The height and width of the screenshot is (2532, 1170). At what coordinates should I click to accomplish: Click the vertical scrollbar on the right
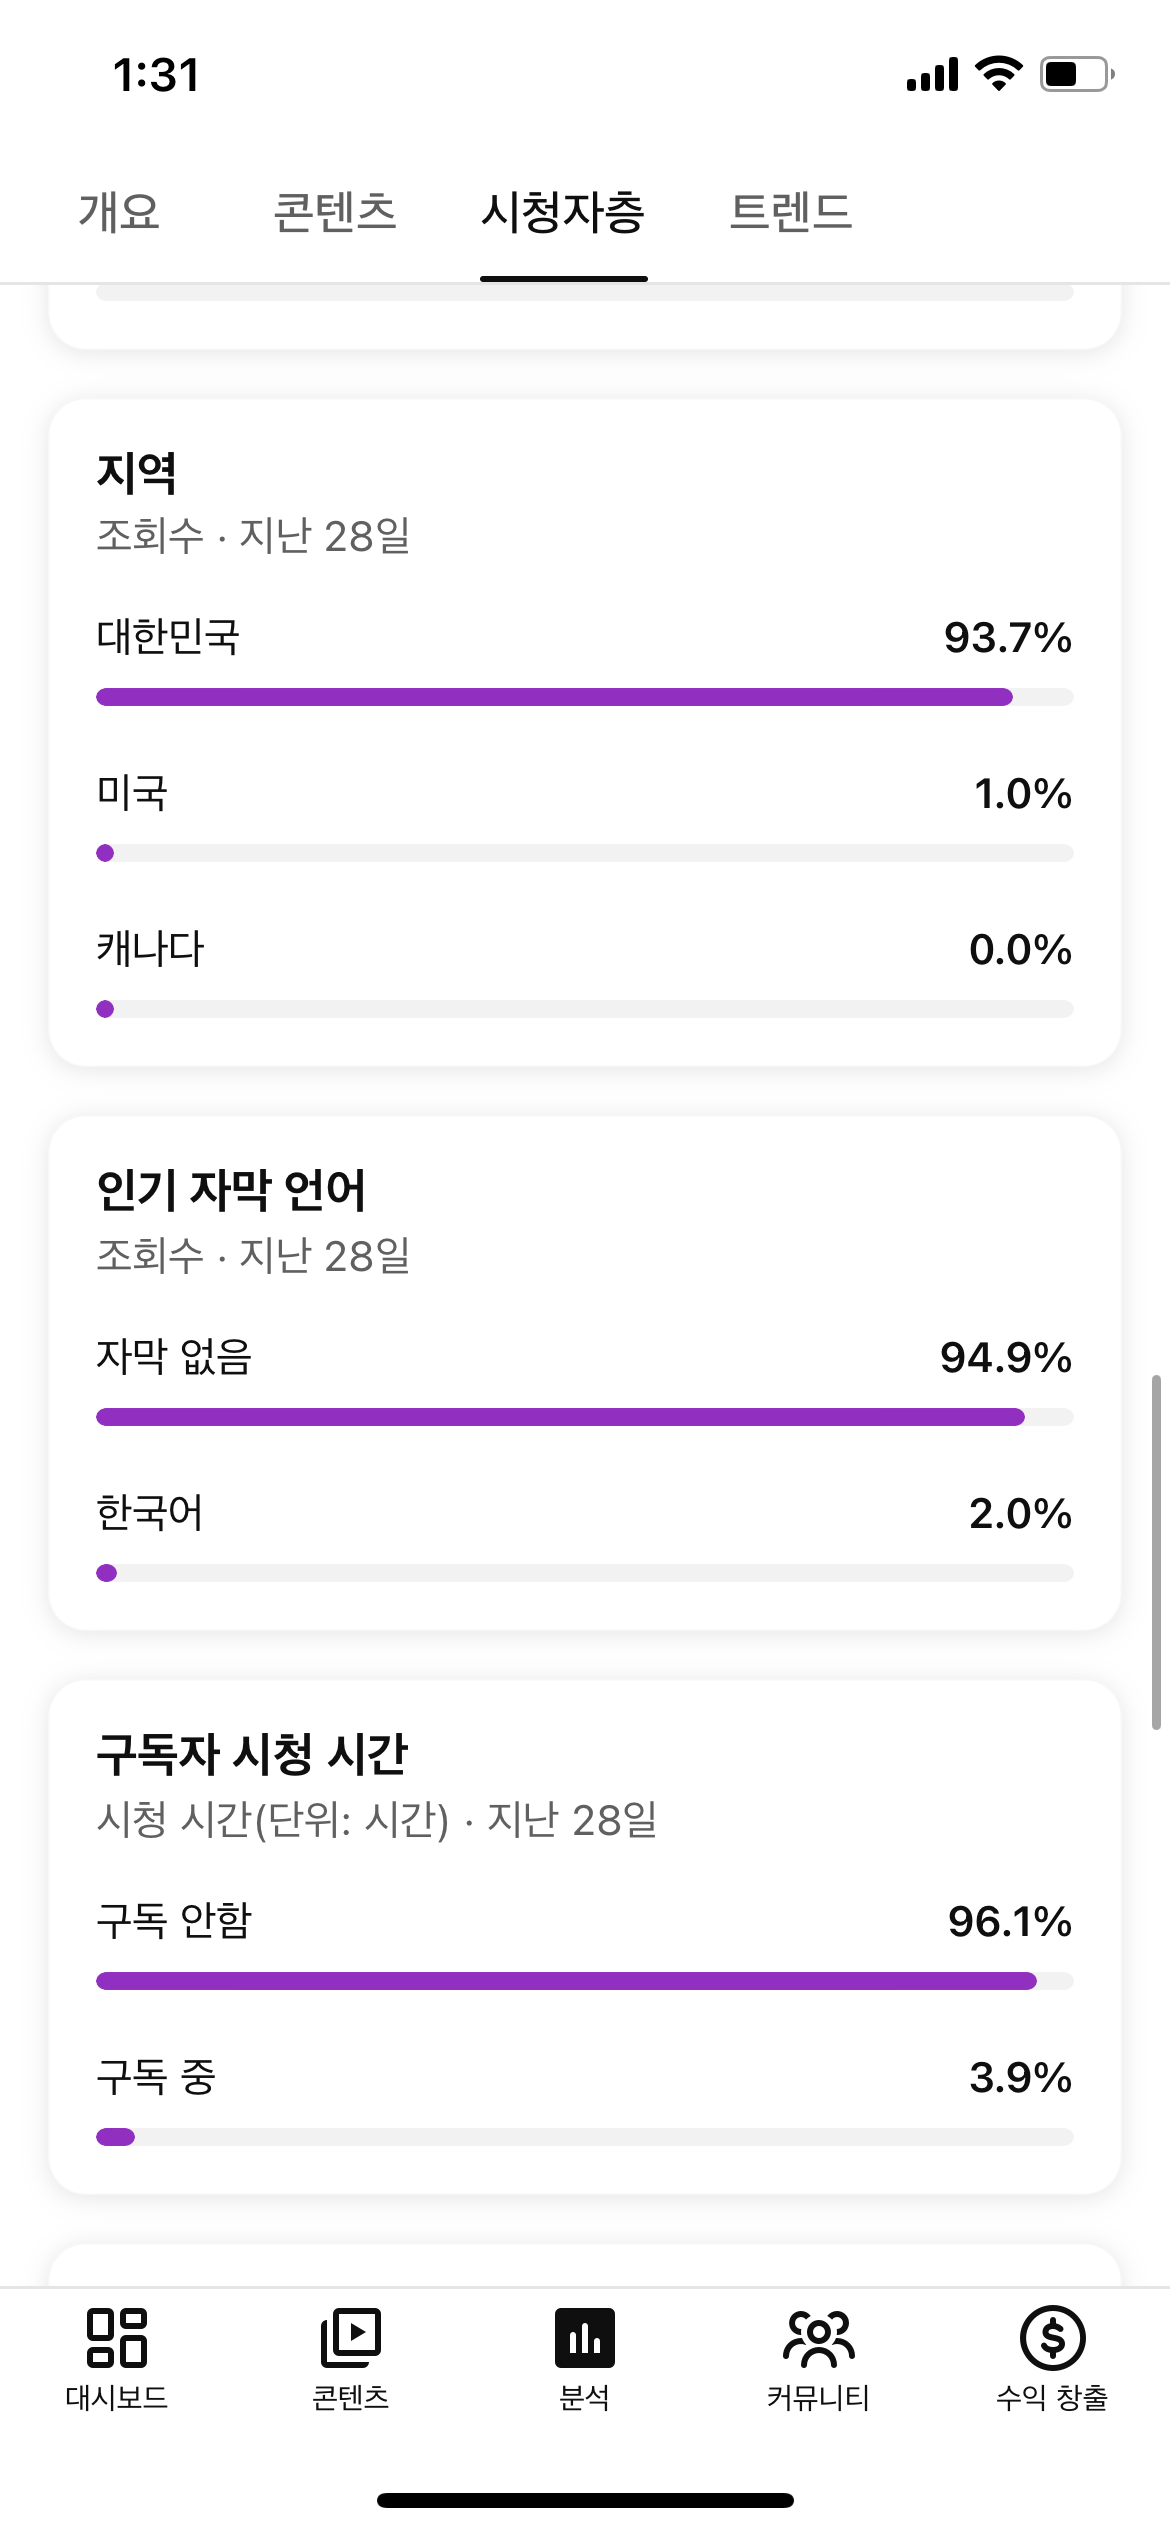click(x=1156, y=1552)
